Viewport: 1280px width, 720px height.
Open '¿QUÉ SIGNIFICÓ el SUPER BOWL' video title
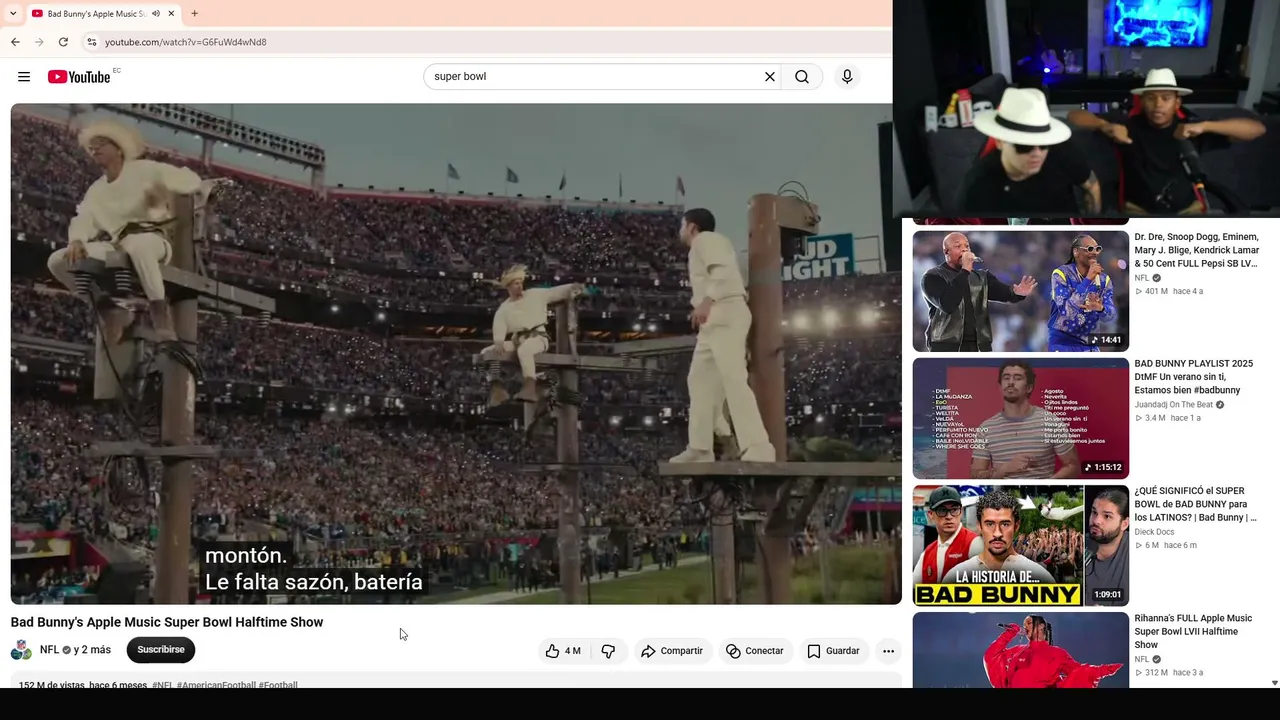(x=1195, y=504)
